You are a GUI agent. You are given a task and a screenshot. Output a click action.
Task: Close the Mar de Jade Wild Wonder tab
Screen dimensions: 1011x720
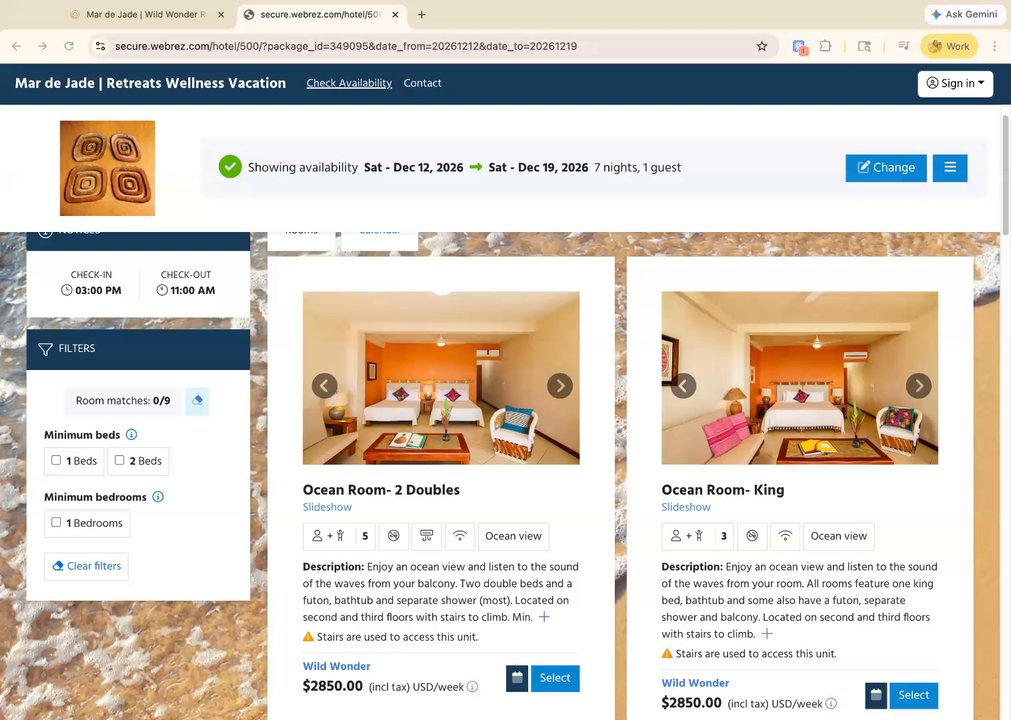point(221,14)
